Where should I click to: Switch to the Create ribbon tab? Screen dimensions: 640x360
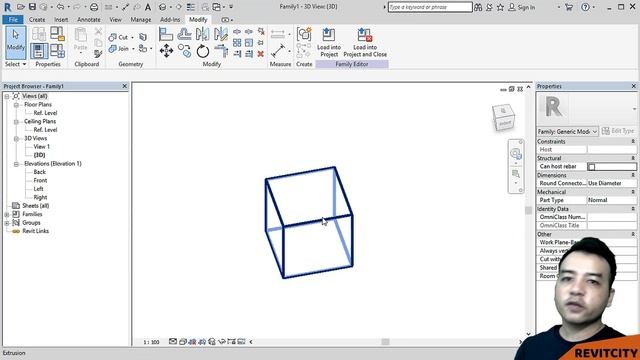click(x=37, y=20)
